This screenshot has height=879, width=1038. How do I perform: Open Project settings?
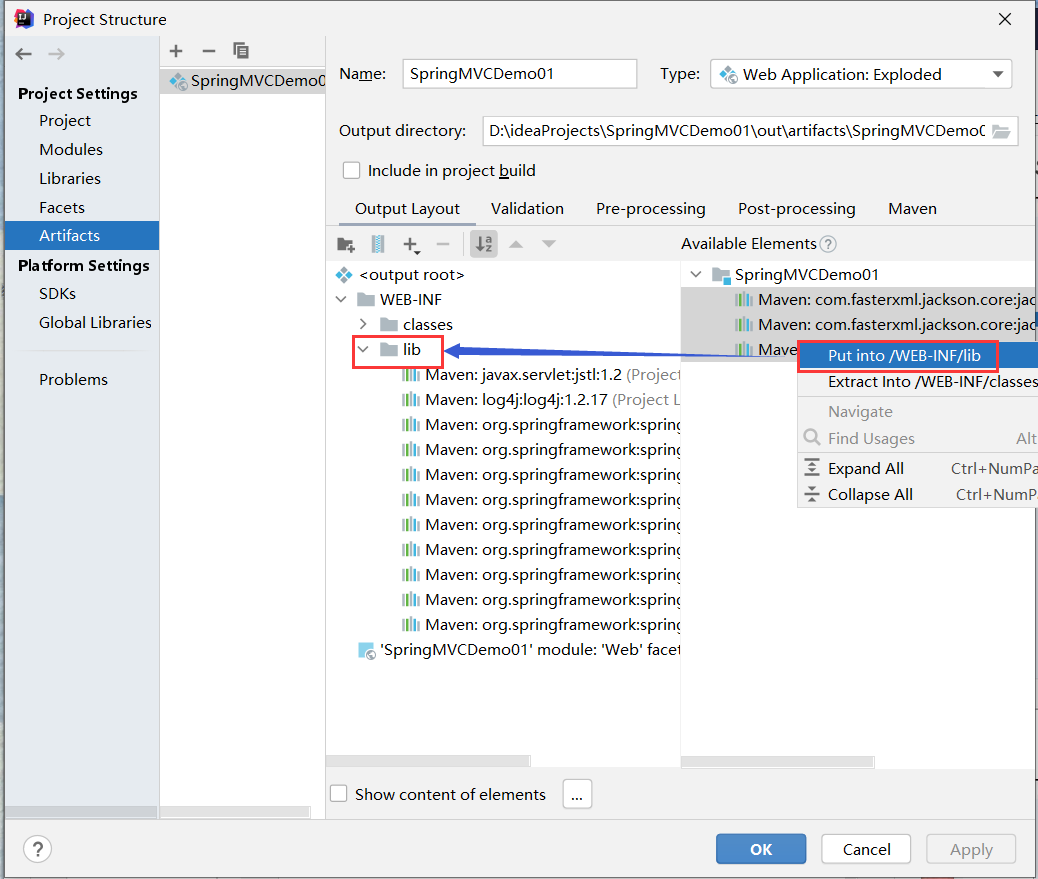coord(65,120)
